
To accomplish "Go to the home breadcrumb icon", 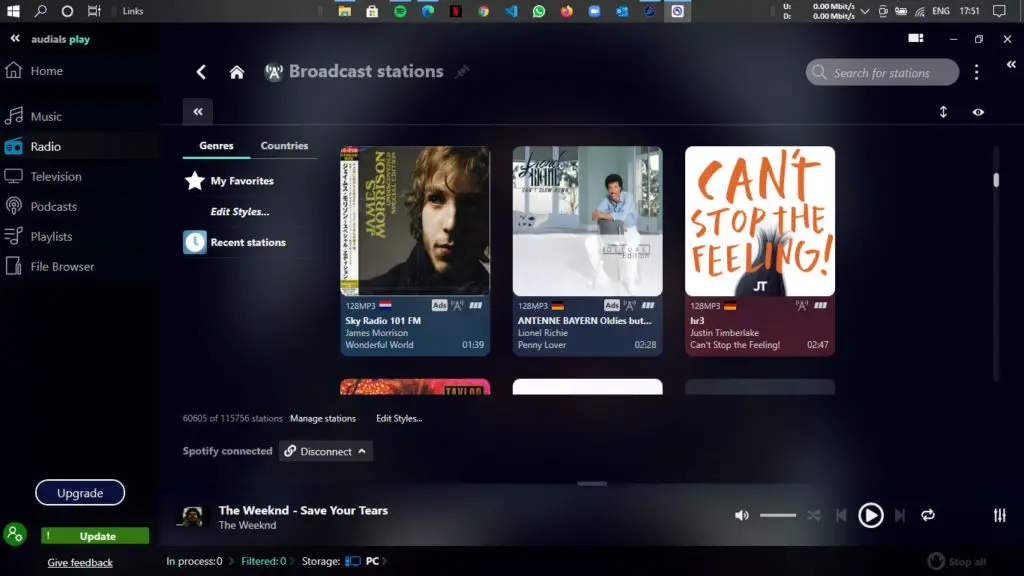I will click(x=236, y=72).
